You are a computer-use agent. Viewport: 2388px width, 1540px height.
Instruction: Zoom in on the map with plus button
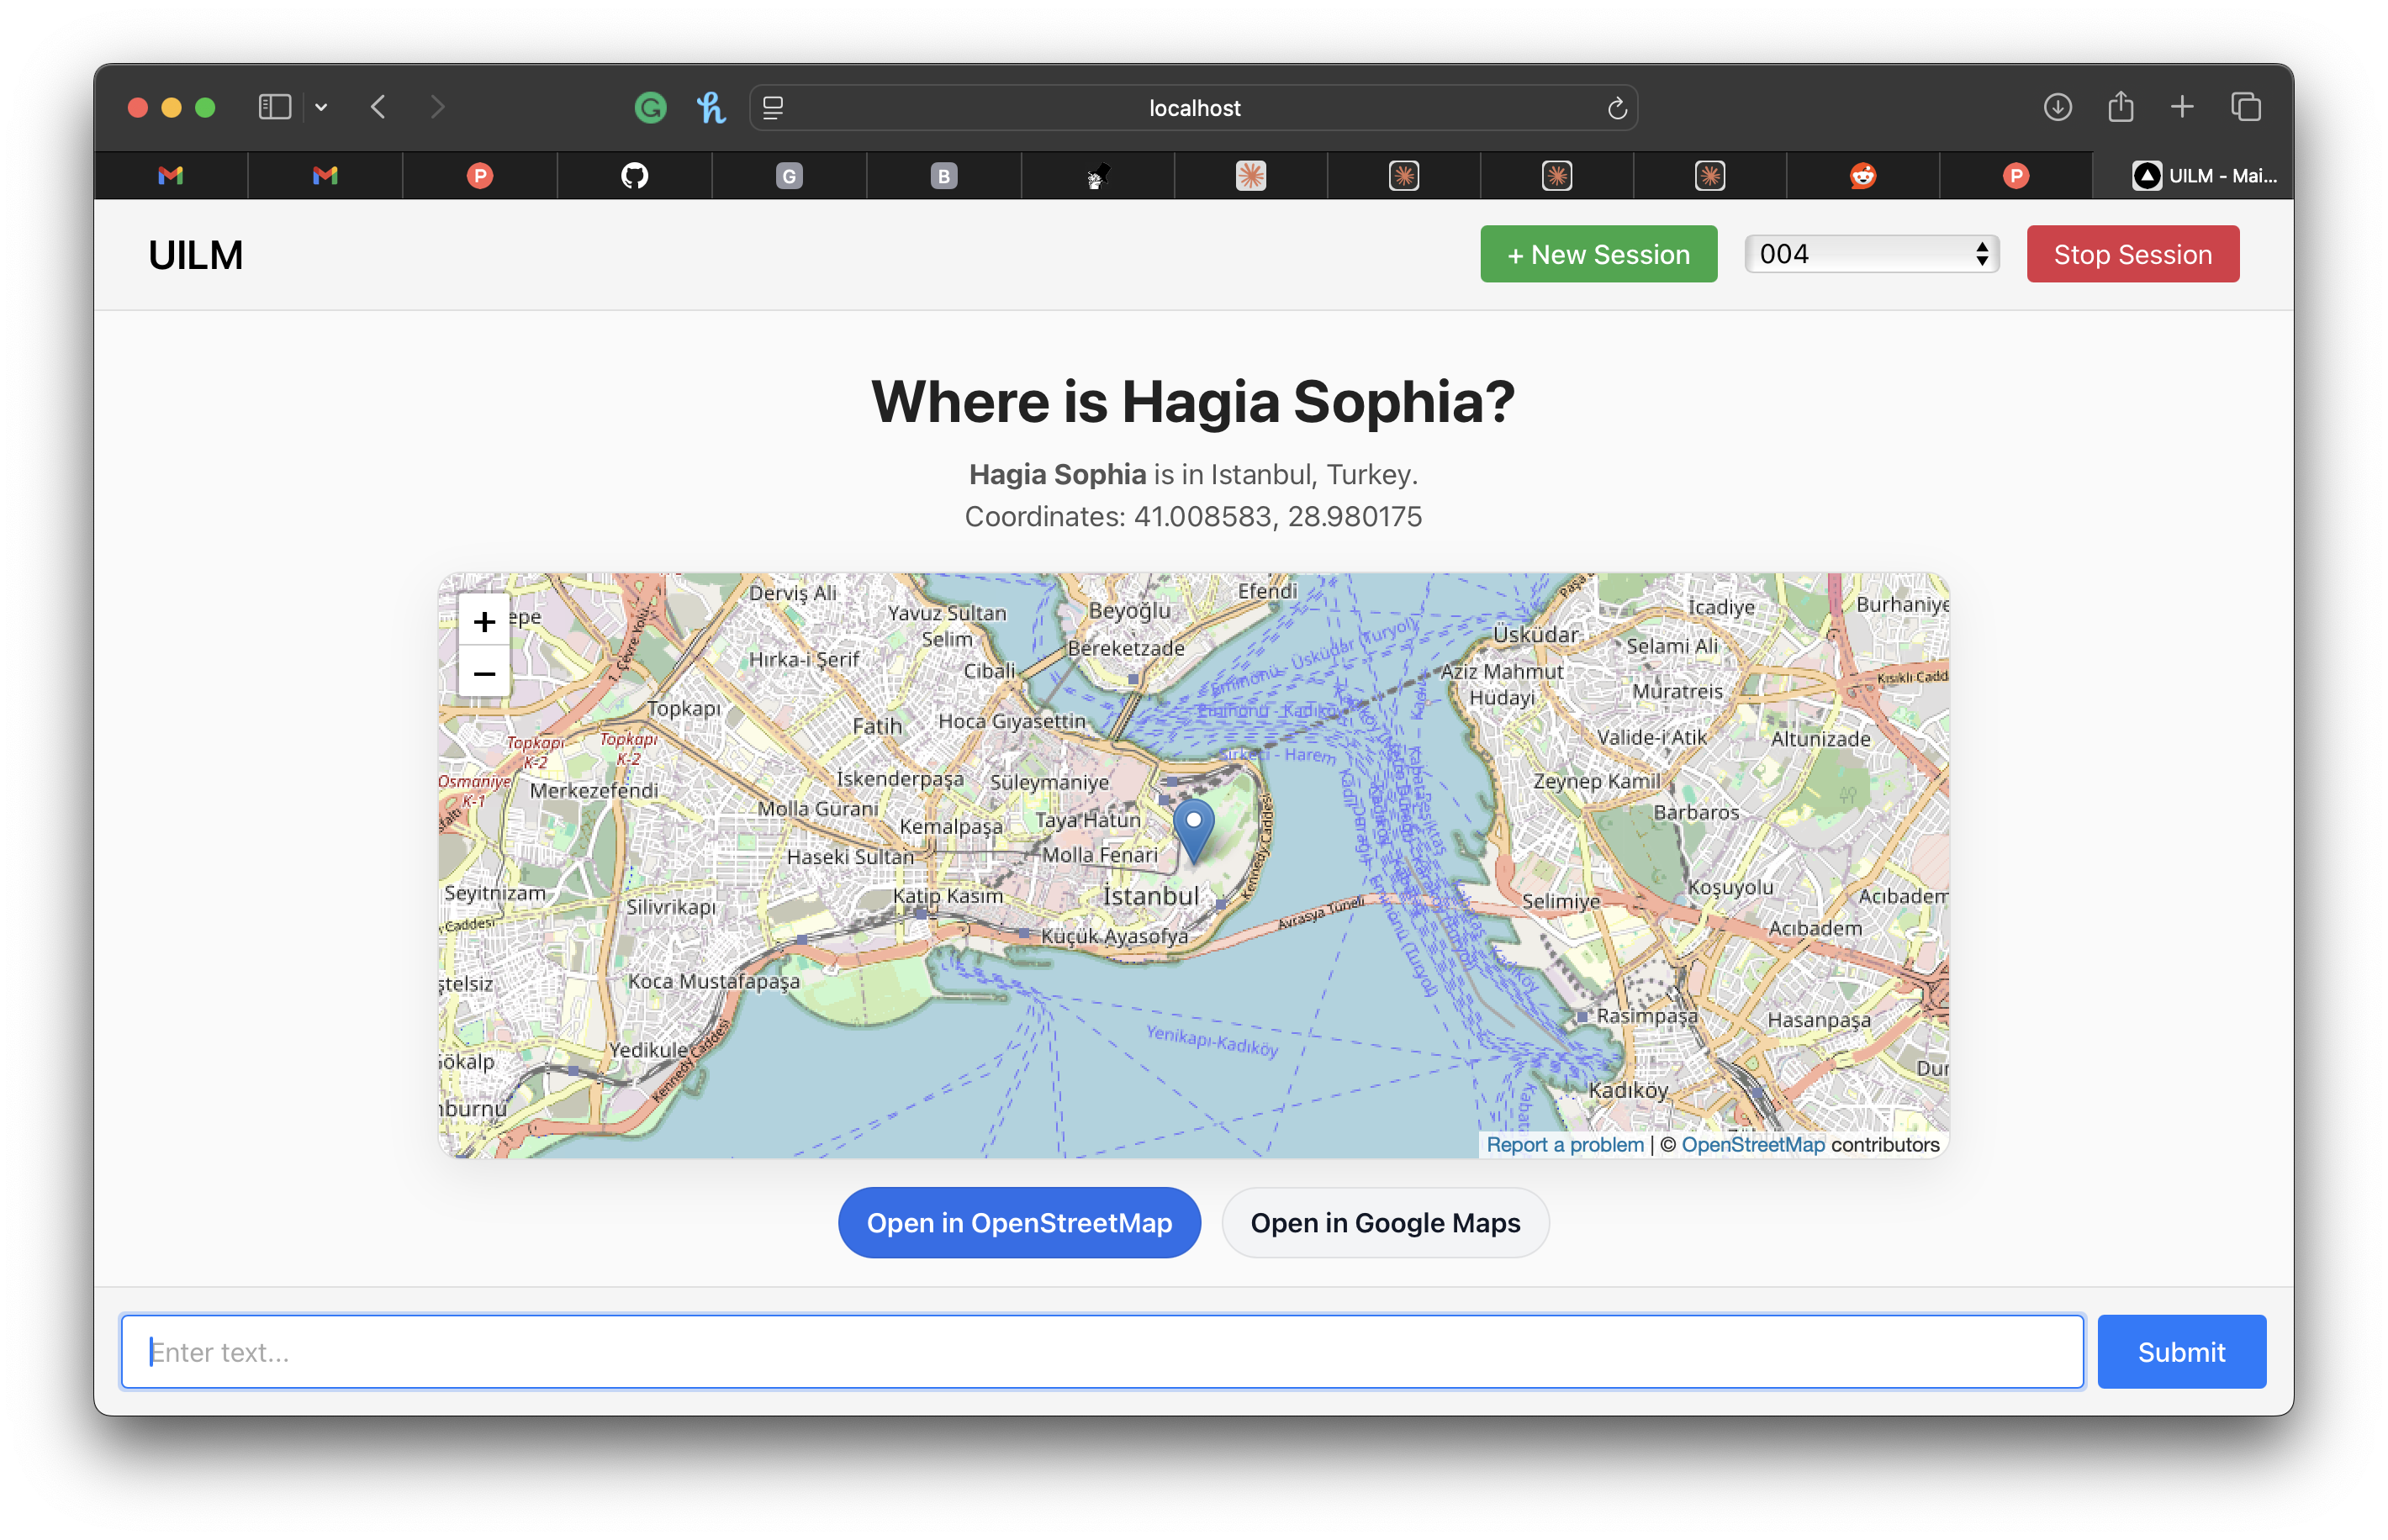click(x=484, y=621)
